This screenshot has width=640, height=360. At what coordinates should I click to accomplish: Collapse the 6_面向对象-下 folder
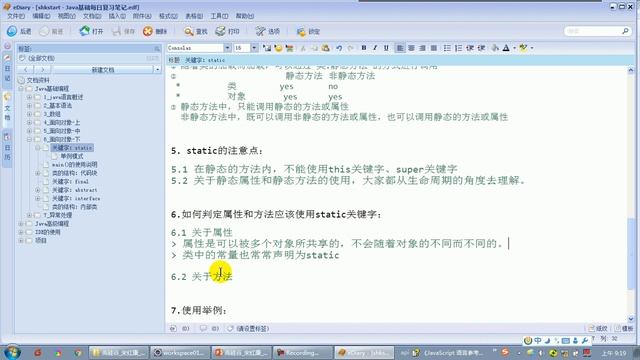tap(29, 139)
